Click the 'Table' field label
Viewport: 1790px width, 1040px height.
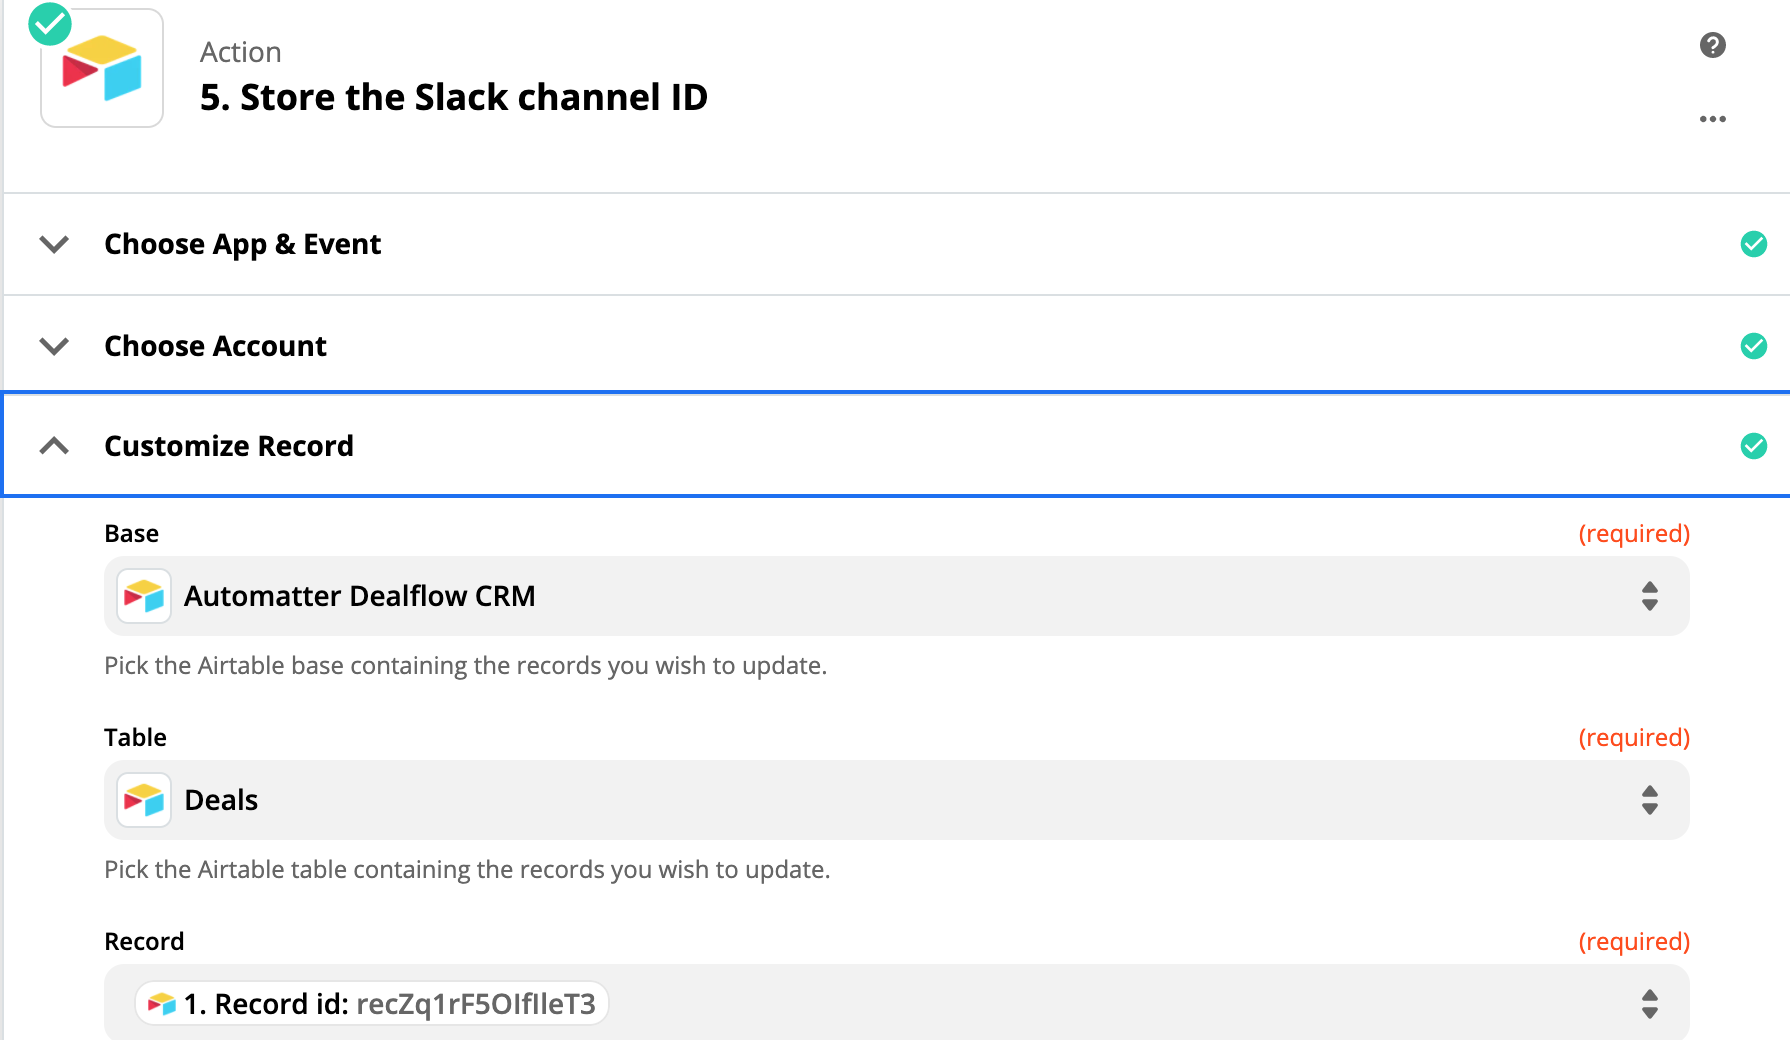pos(136,738)
